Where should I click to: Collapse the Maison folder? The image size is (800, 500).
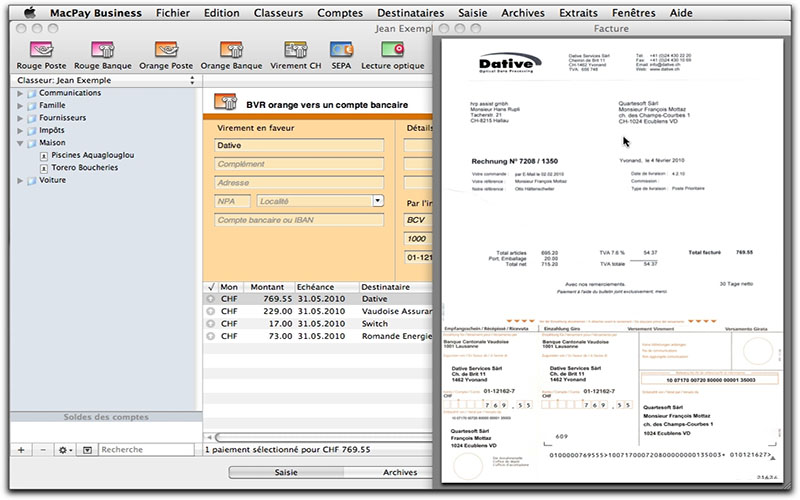click(x=20, y=143)
